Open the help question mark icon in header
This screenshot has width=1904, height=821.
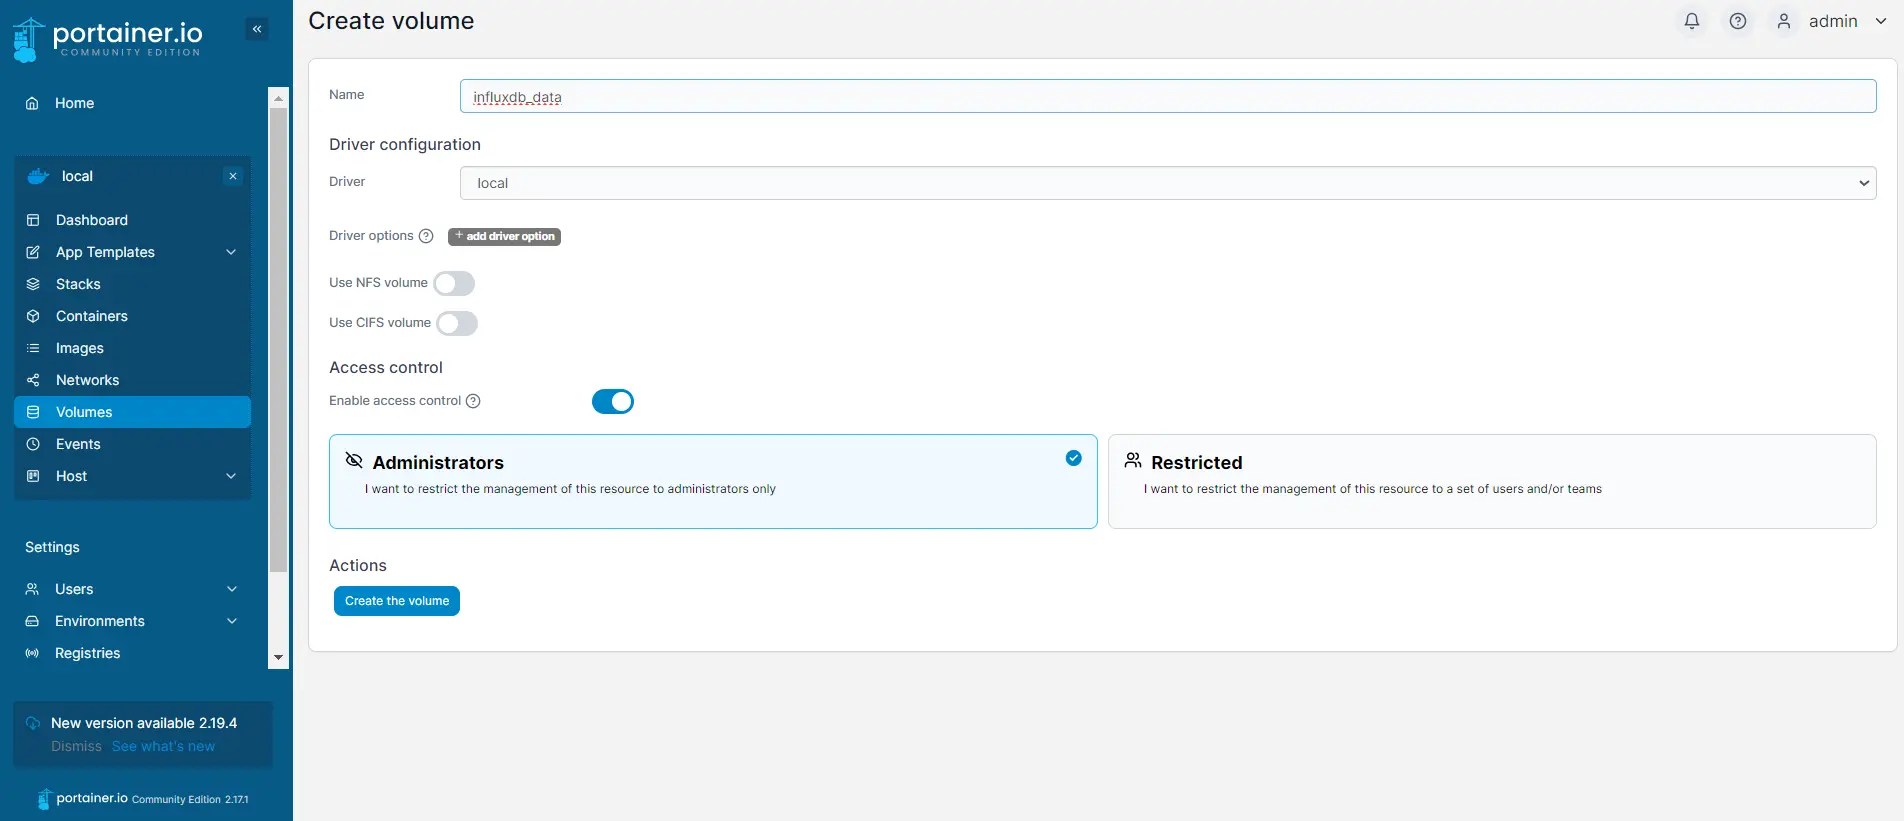[x=1738, y=21]
